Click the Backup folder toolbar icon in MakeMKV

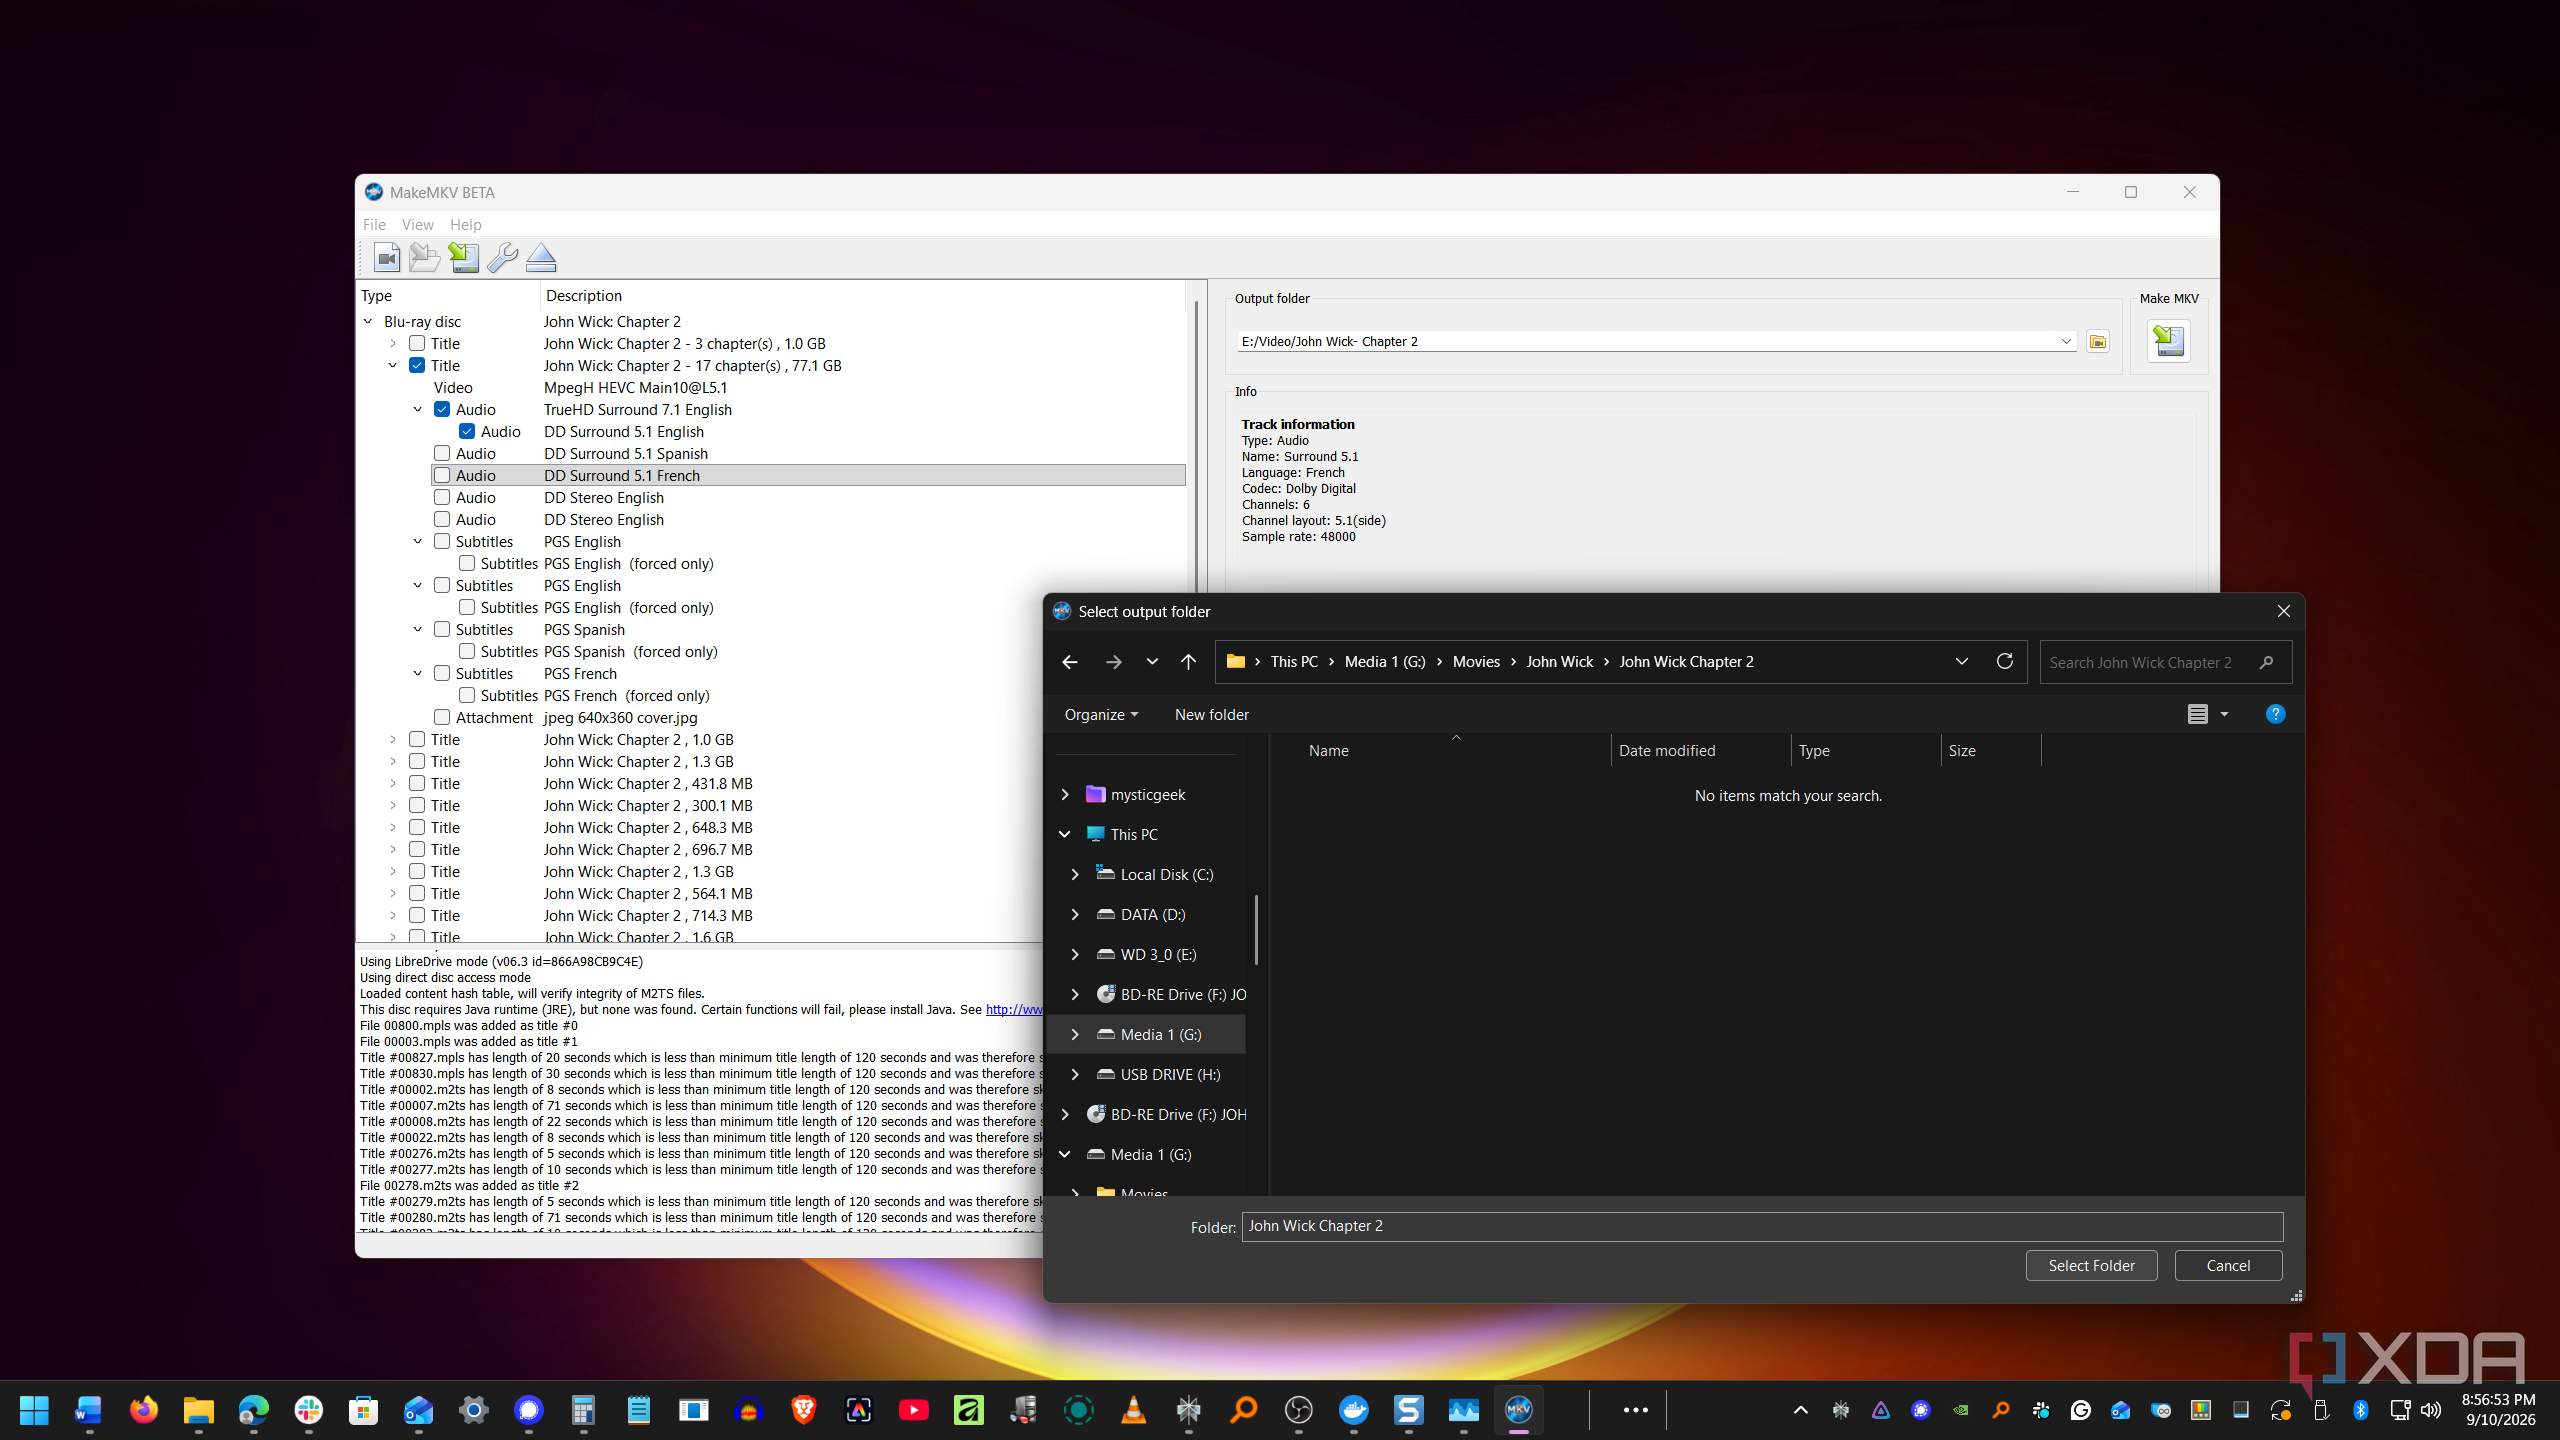coord(424,258)
